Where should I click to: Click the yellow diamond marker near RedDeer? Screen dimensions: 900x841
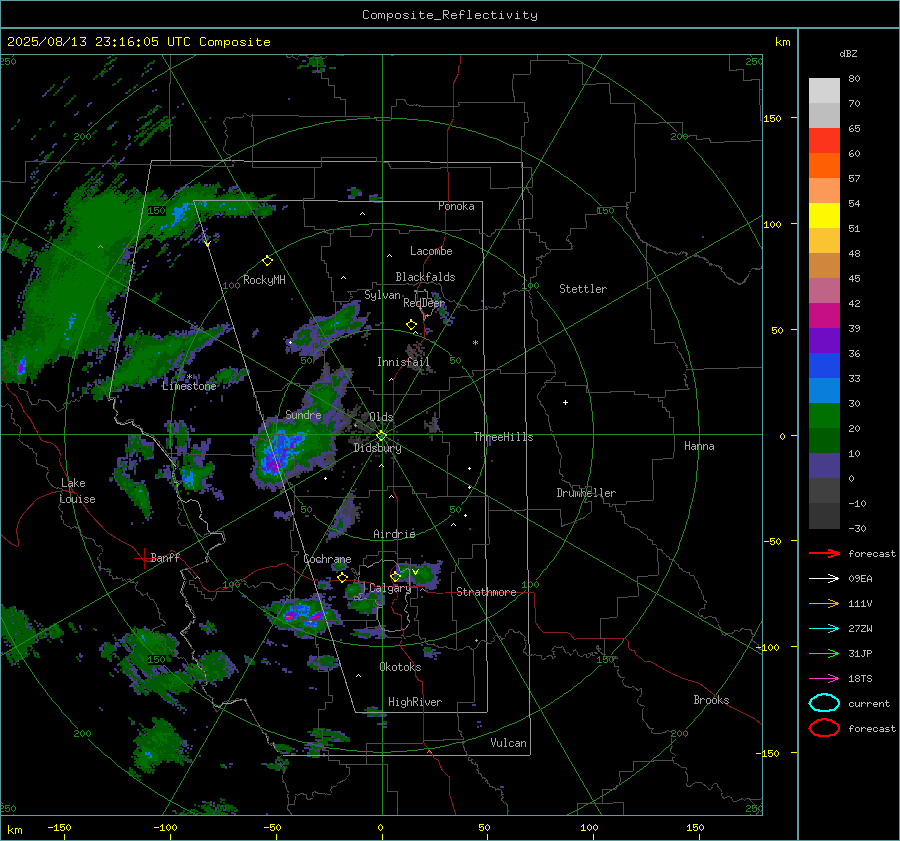(411, 325)
